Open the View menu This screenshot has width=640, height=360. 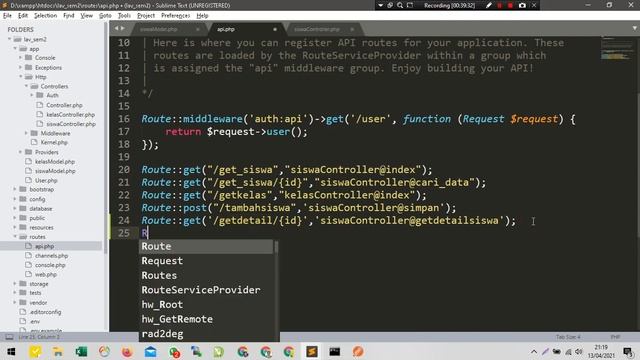[87, 16]
